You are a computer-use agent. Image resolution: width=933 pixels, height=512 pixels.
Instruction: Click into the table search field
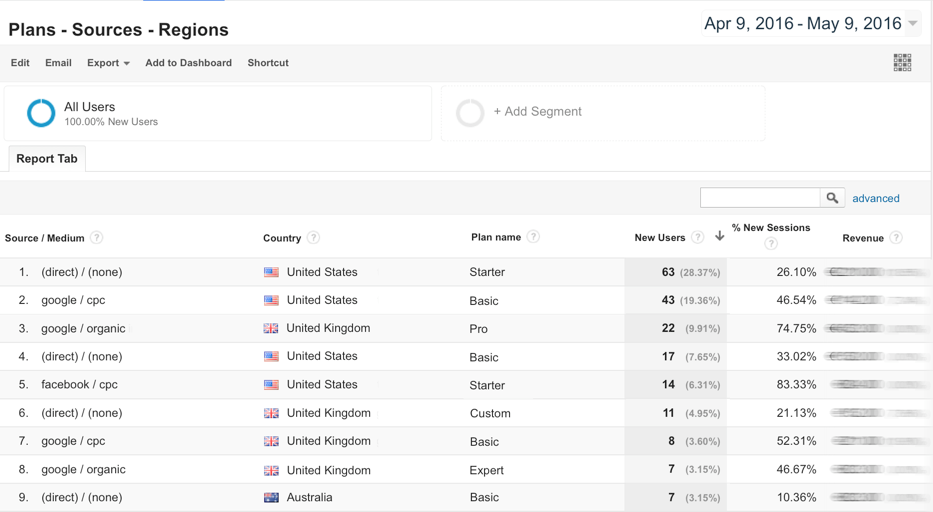760,198
